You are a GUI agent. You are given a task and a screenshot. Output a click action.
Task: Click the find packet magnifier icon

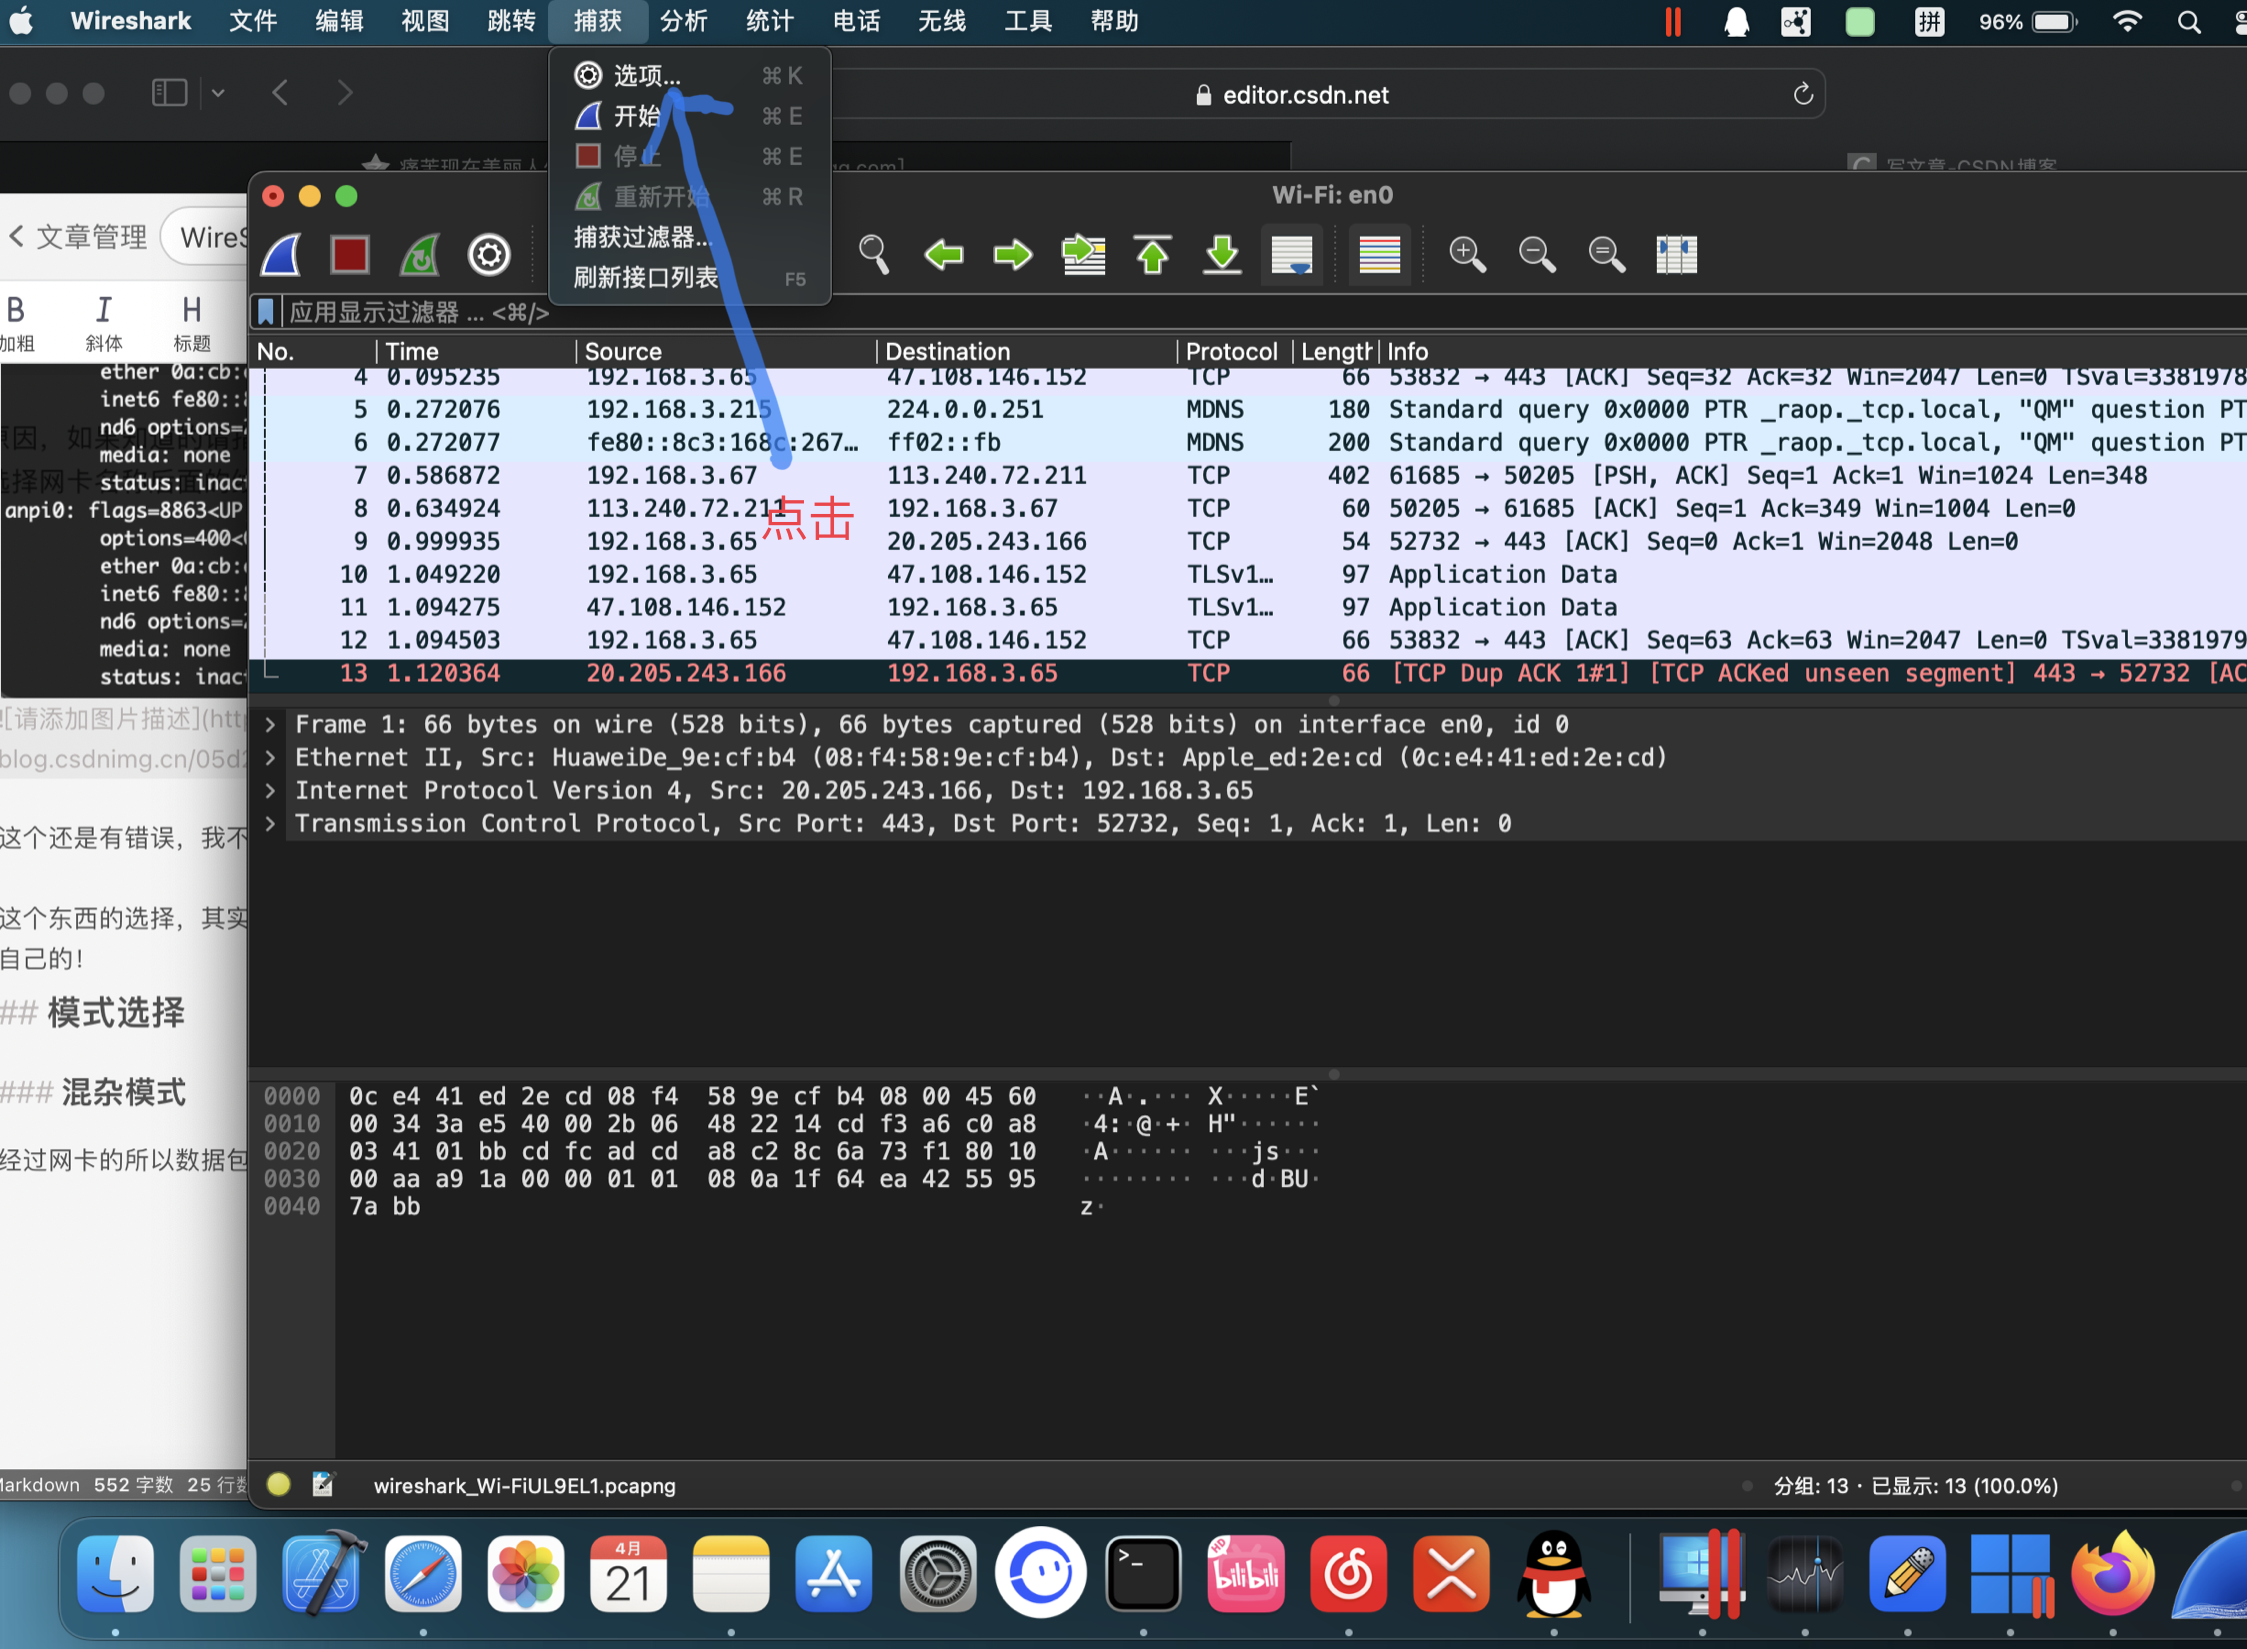[873, 254]
